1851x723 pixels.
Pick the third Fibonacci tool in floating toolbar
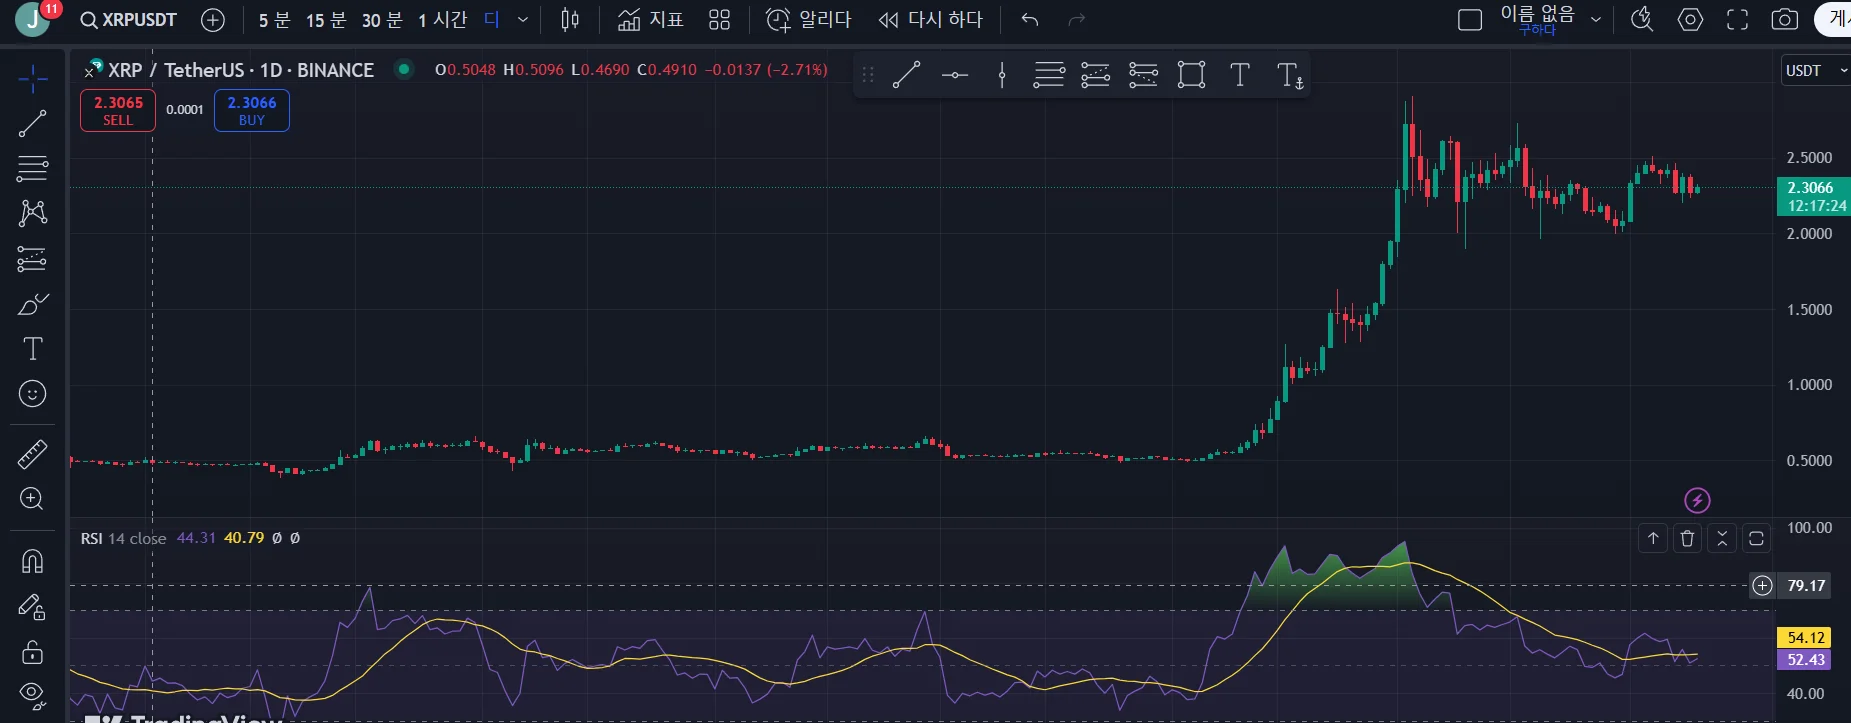click(x=1143, y=75)
